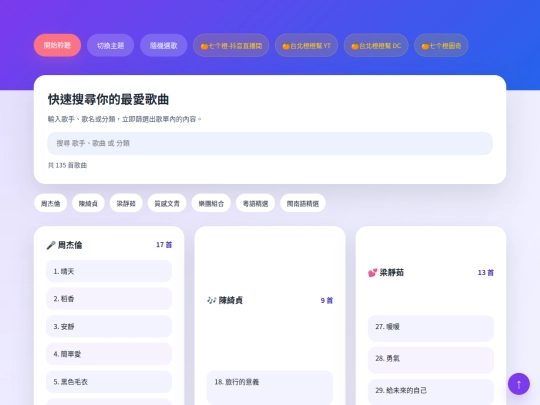Open the 七个橙 抖音直播間 link
The width and height of the screenshot is (540, 405).
pyautogui.click(x=231, y=45)
